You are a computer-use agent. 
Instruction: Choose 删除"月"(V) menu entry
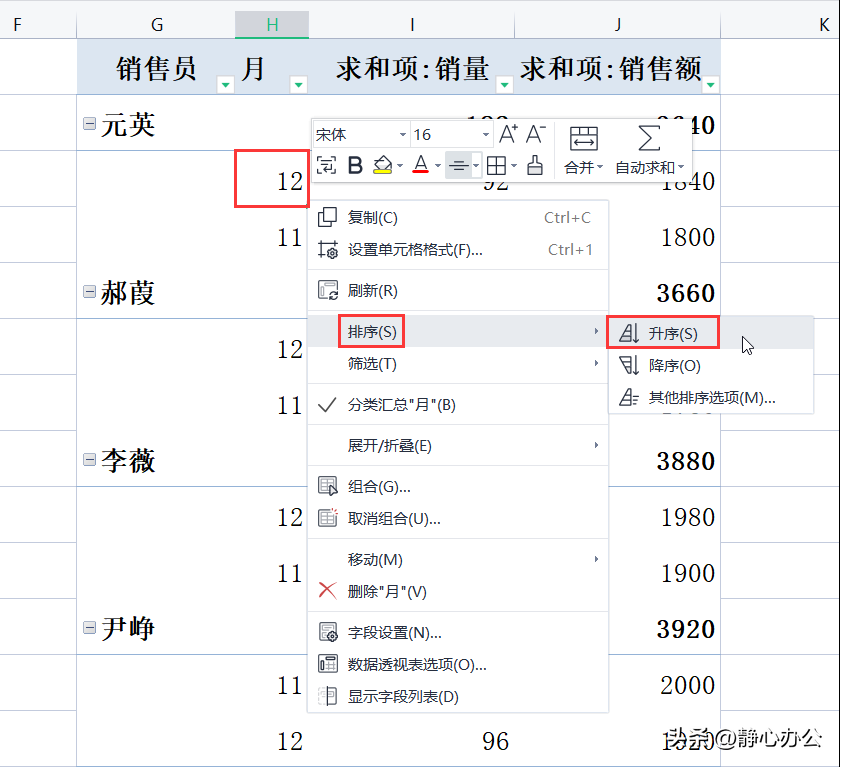point(458,592)
